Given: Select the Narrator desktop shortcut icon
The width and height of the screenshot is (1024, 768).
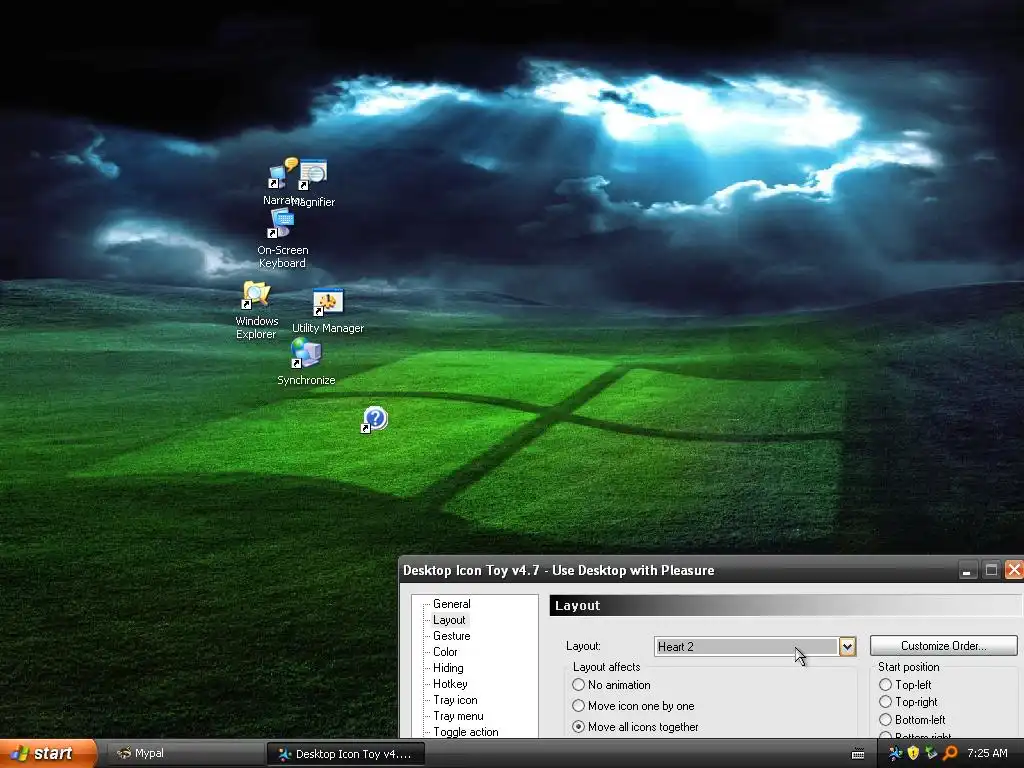Looking at the screenshot, I should pos(281,173).
